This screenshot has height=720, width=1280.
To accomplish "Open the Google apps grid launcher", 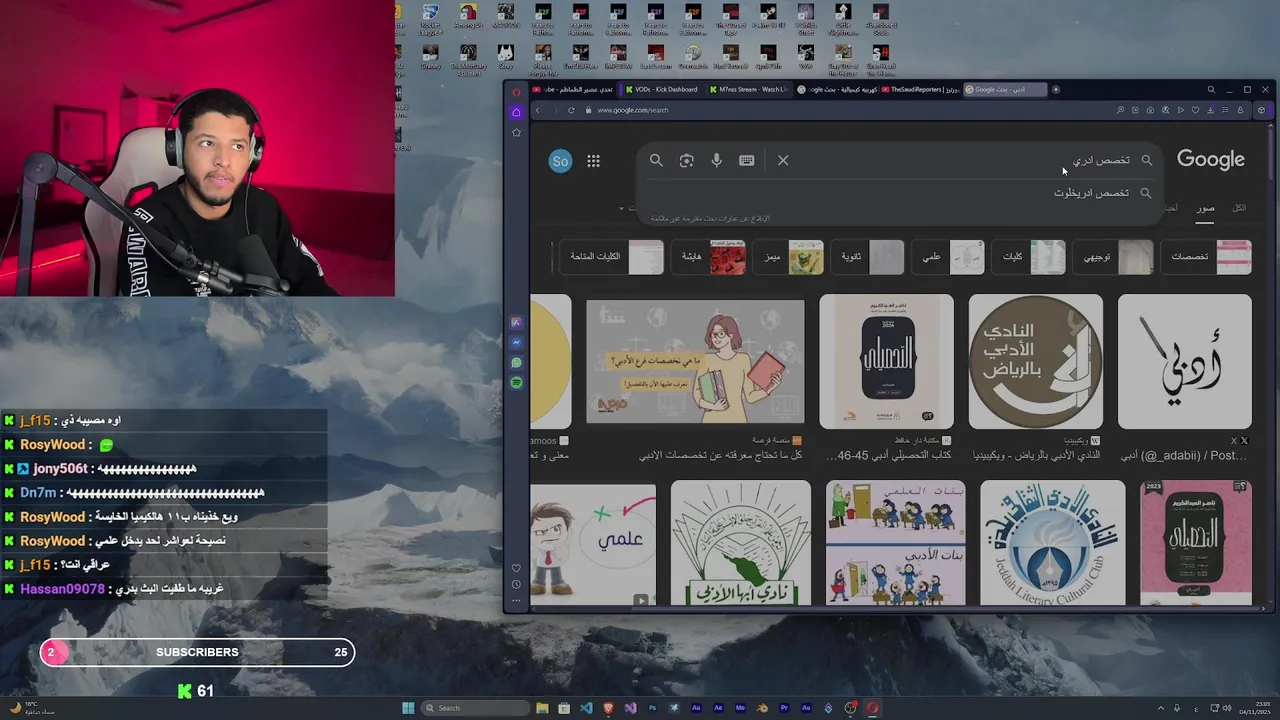I will (x=593, y=161).
